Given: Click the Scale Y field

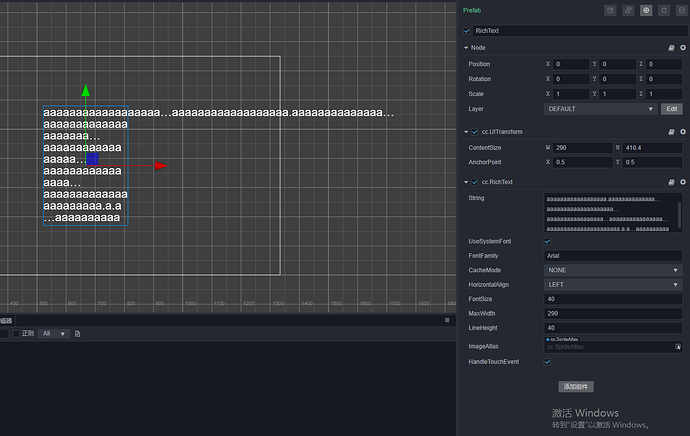Looking at the screenshot, I should click(617, 94).
